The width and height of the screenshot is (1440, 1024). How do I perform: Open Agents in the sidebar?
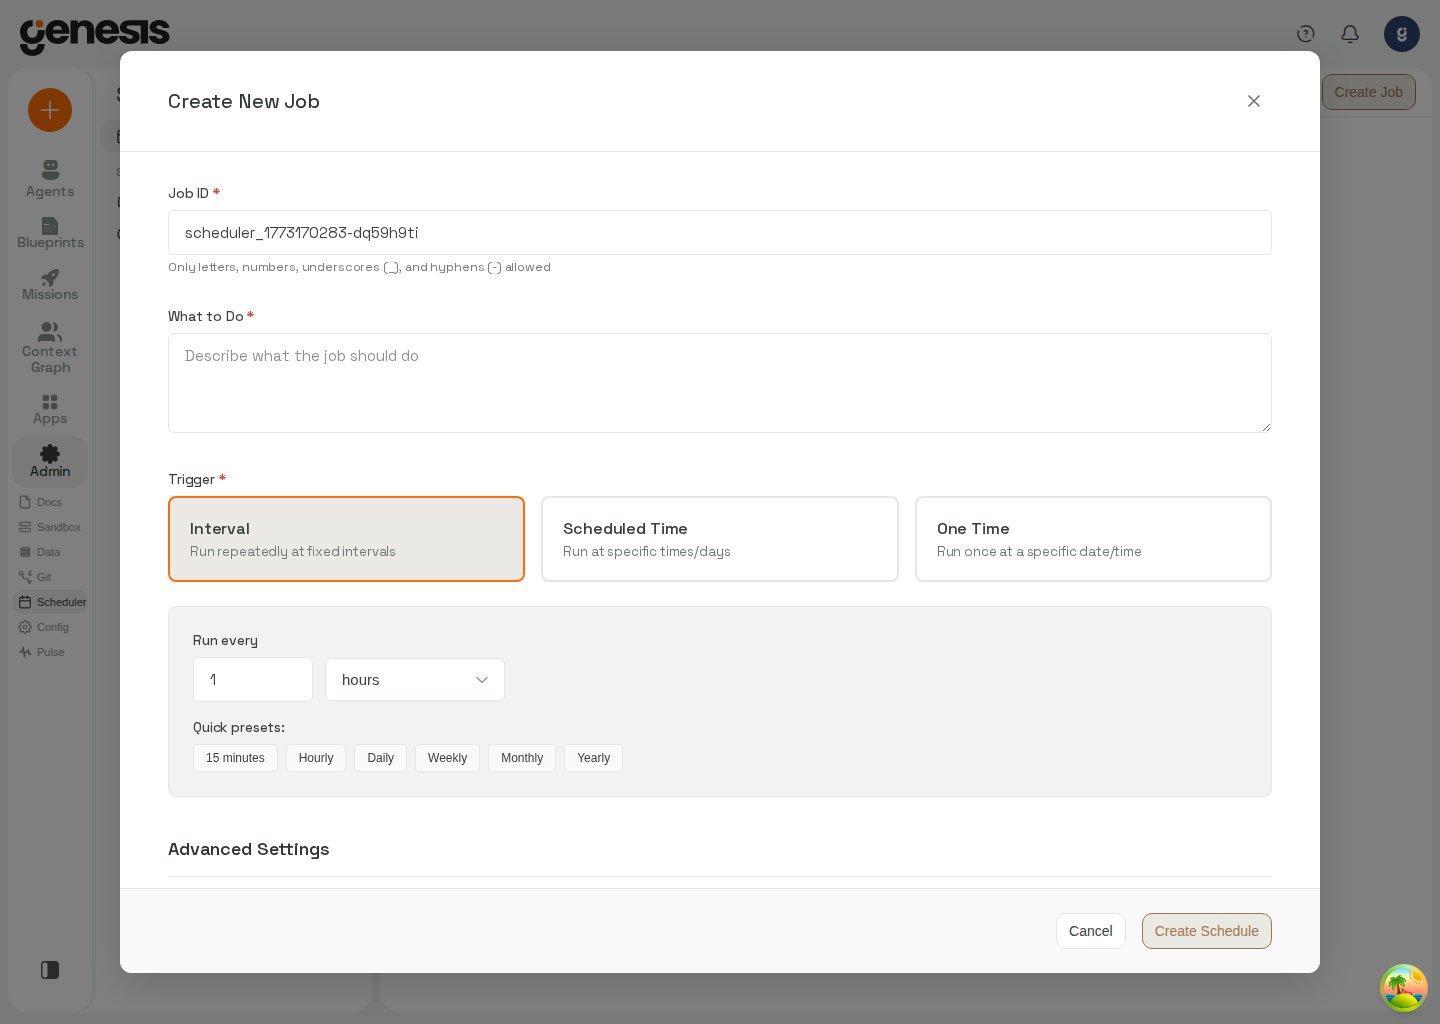click(x=50, y=180)
